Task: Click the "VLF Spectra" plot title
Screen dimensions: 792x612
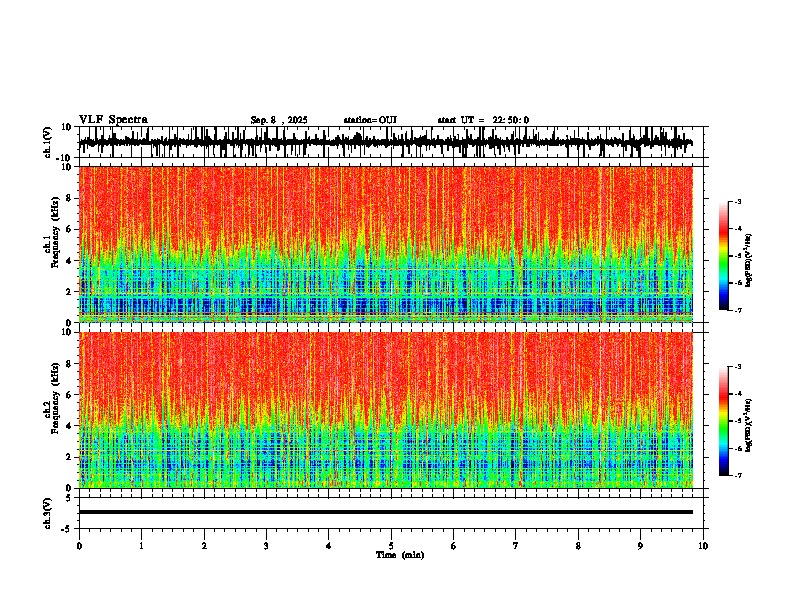Action: (113, 120)
